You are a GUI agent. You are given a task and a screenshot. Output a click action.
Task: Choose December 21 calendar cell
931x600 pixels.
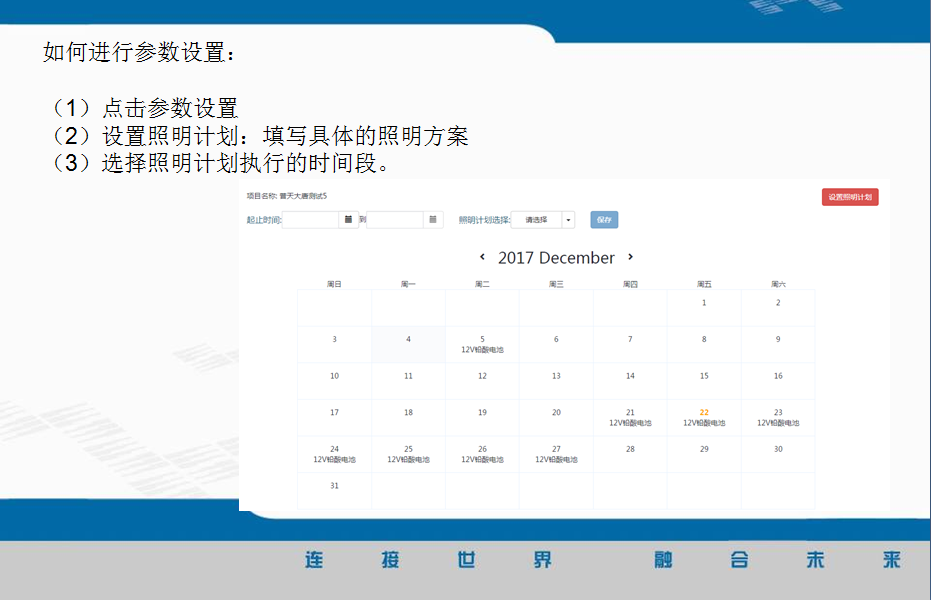tap(630, 417)
